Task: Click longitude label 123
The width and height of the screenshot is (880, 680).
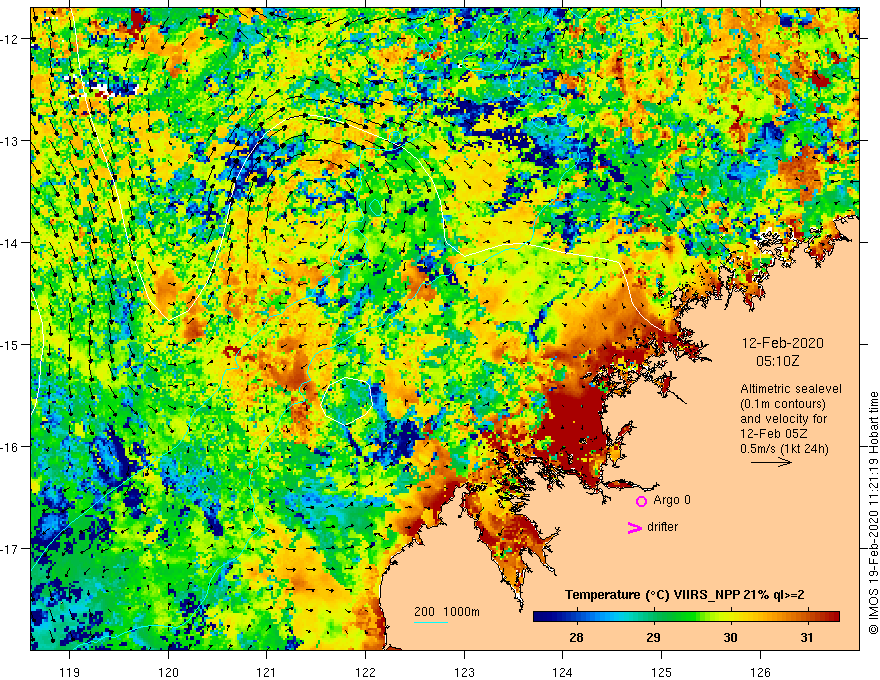Action: [464, 672]
